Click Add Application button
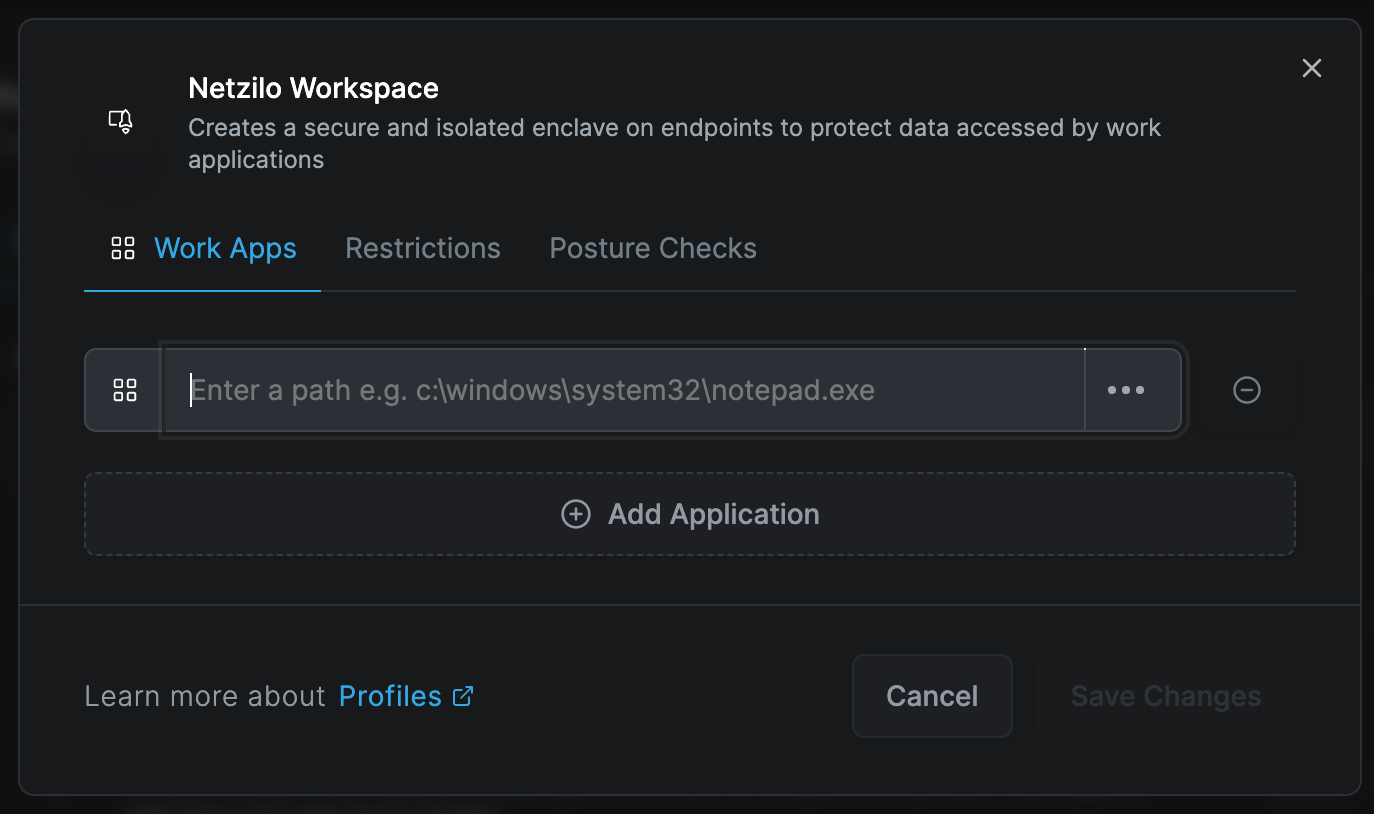The image size is (1374, 814). [690, 514]
